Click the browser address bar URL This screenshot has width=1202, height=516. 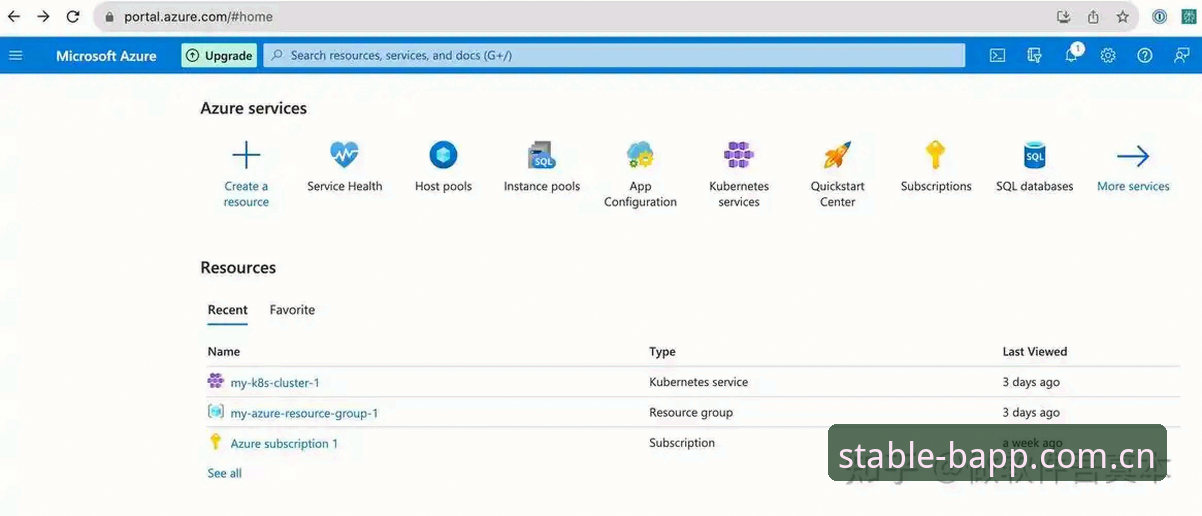(198, 17)
